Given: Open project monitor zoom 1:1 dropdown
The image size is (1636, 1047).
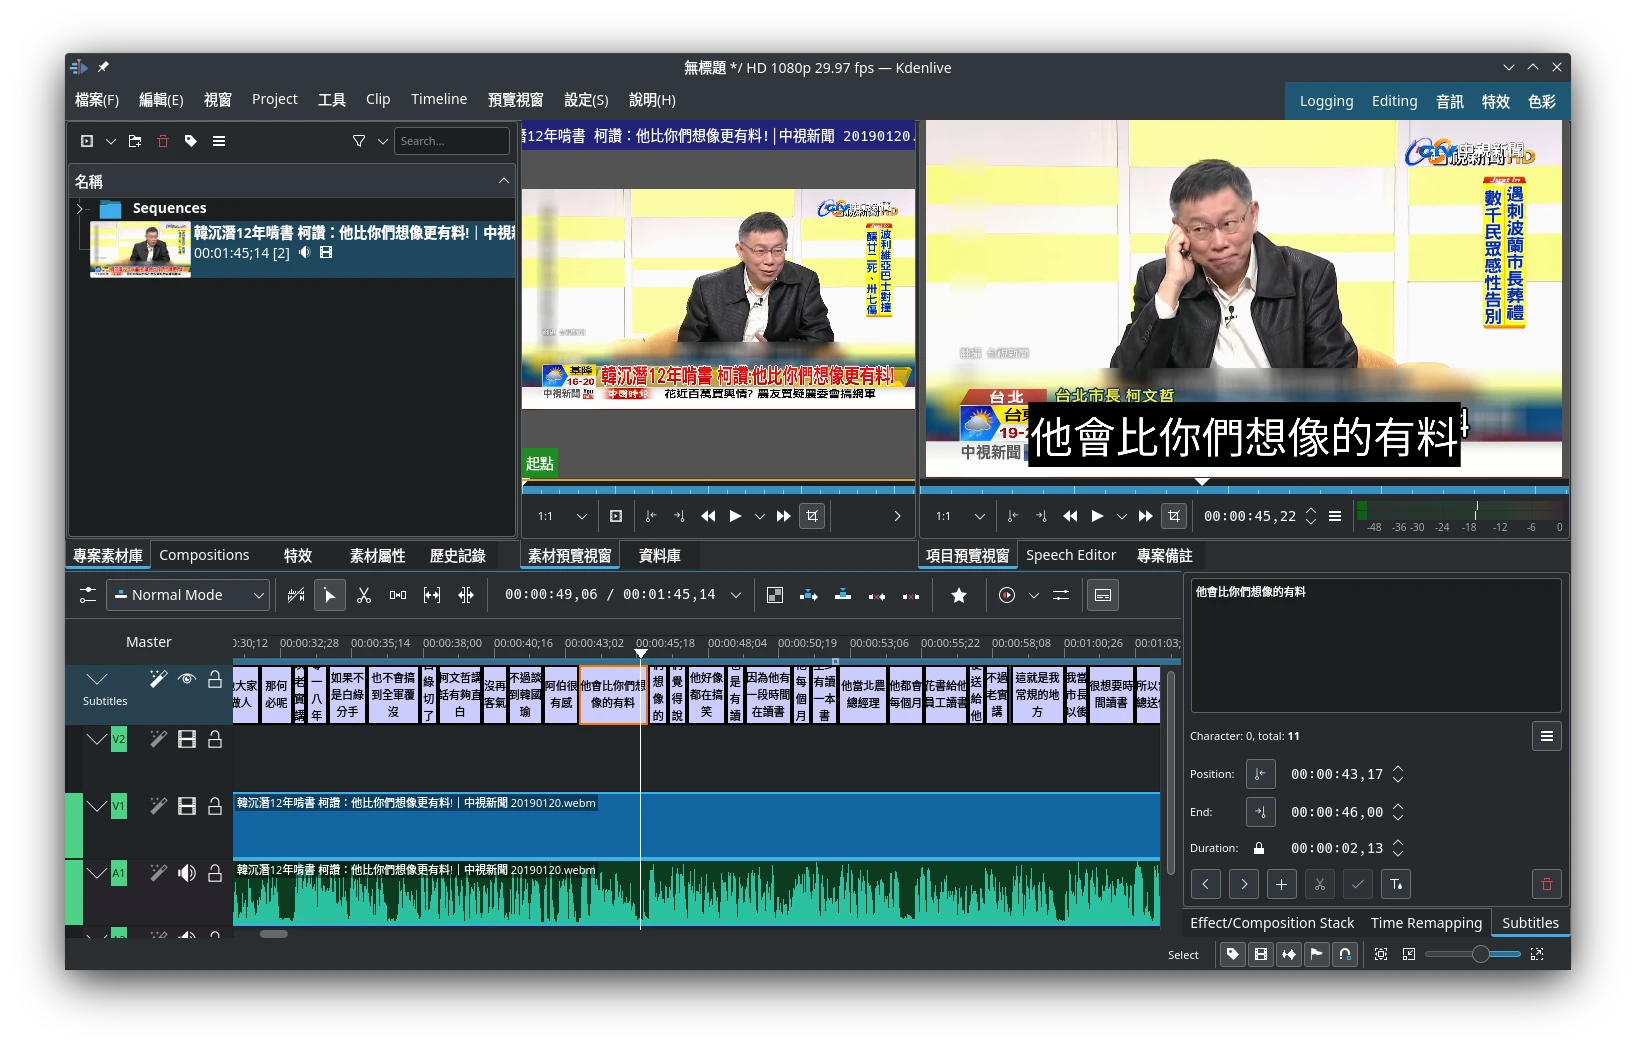Looking at the screenshot, I should 959,516.
